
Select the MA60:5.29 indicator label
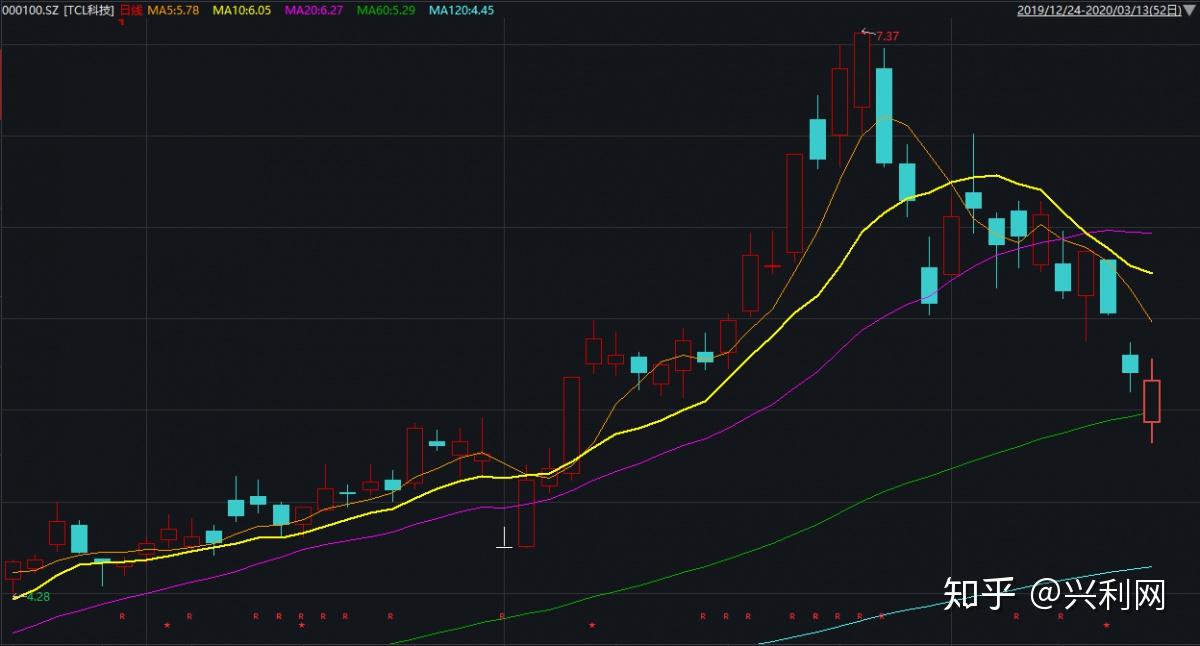(x=387, y=10)
